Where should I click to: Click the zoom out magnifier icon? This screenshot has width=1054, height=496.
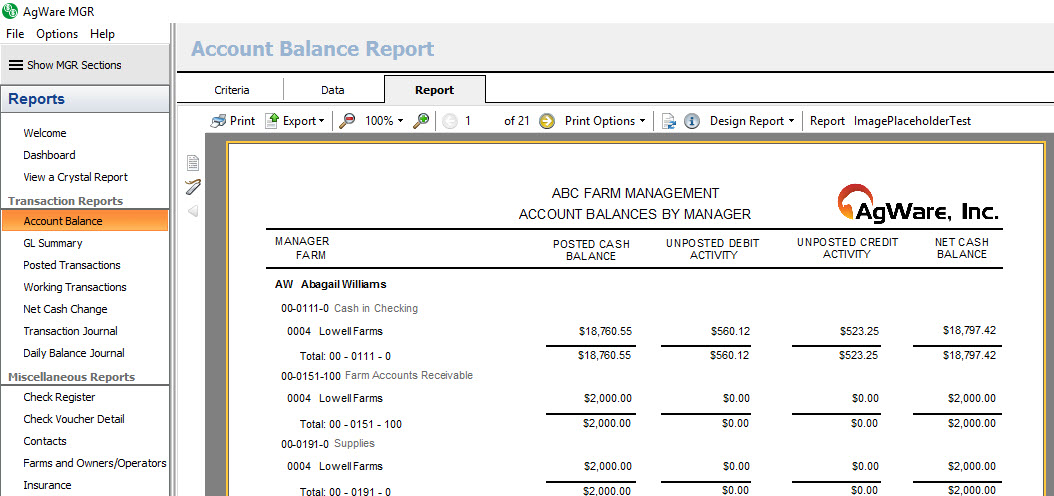click(347, 121)
